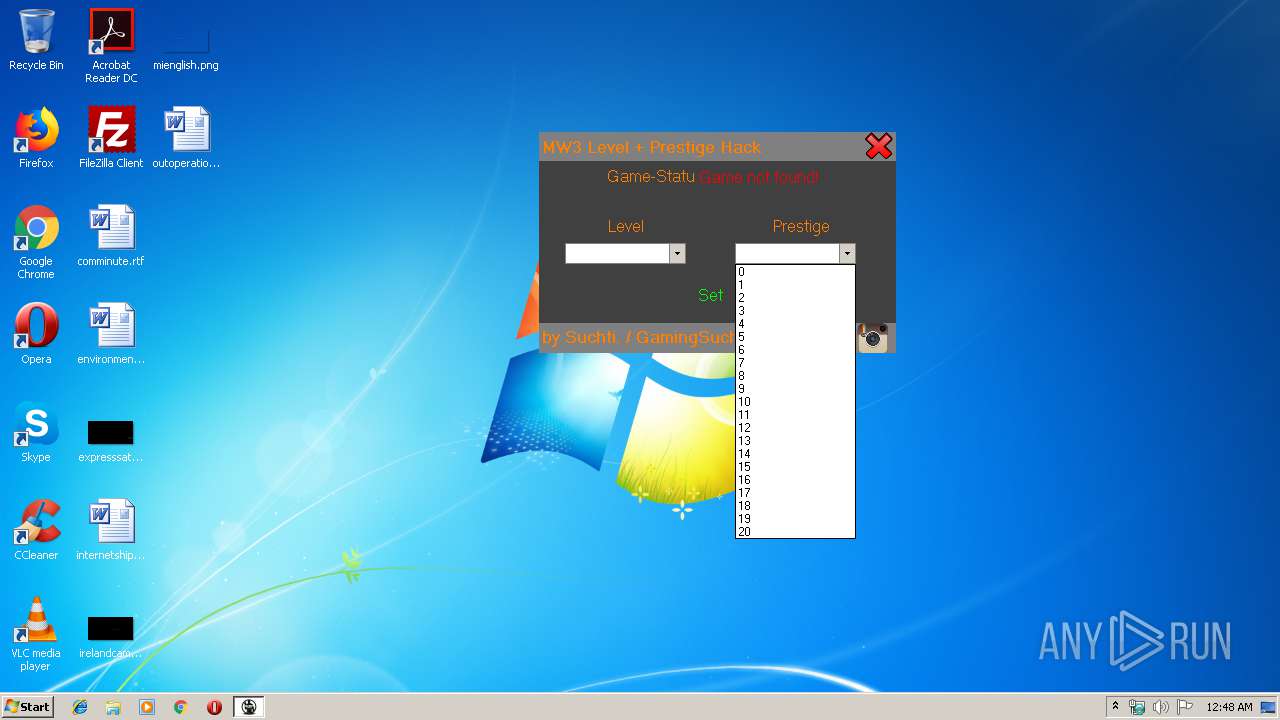
Task: Pick prestige 15 list entry
Action: coord(795,467)
